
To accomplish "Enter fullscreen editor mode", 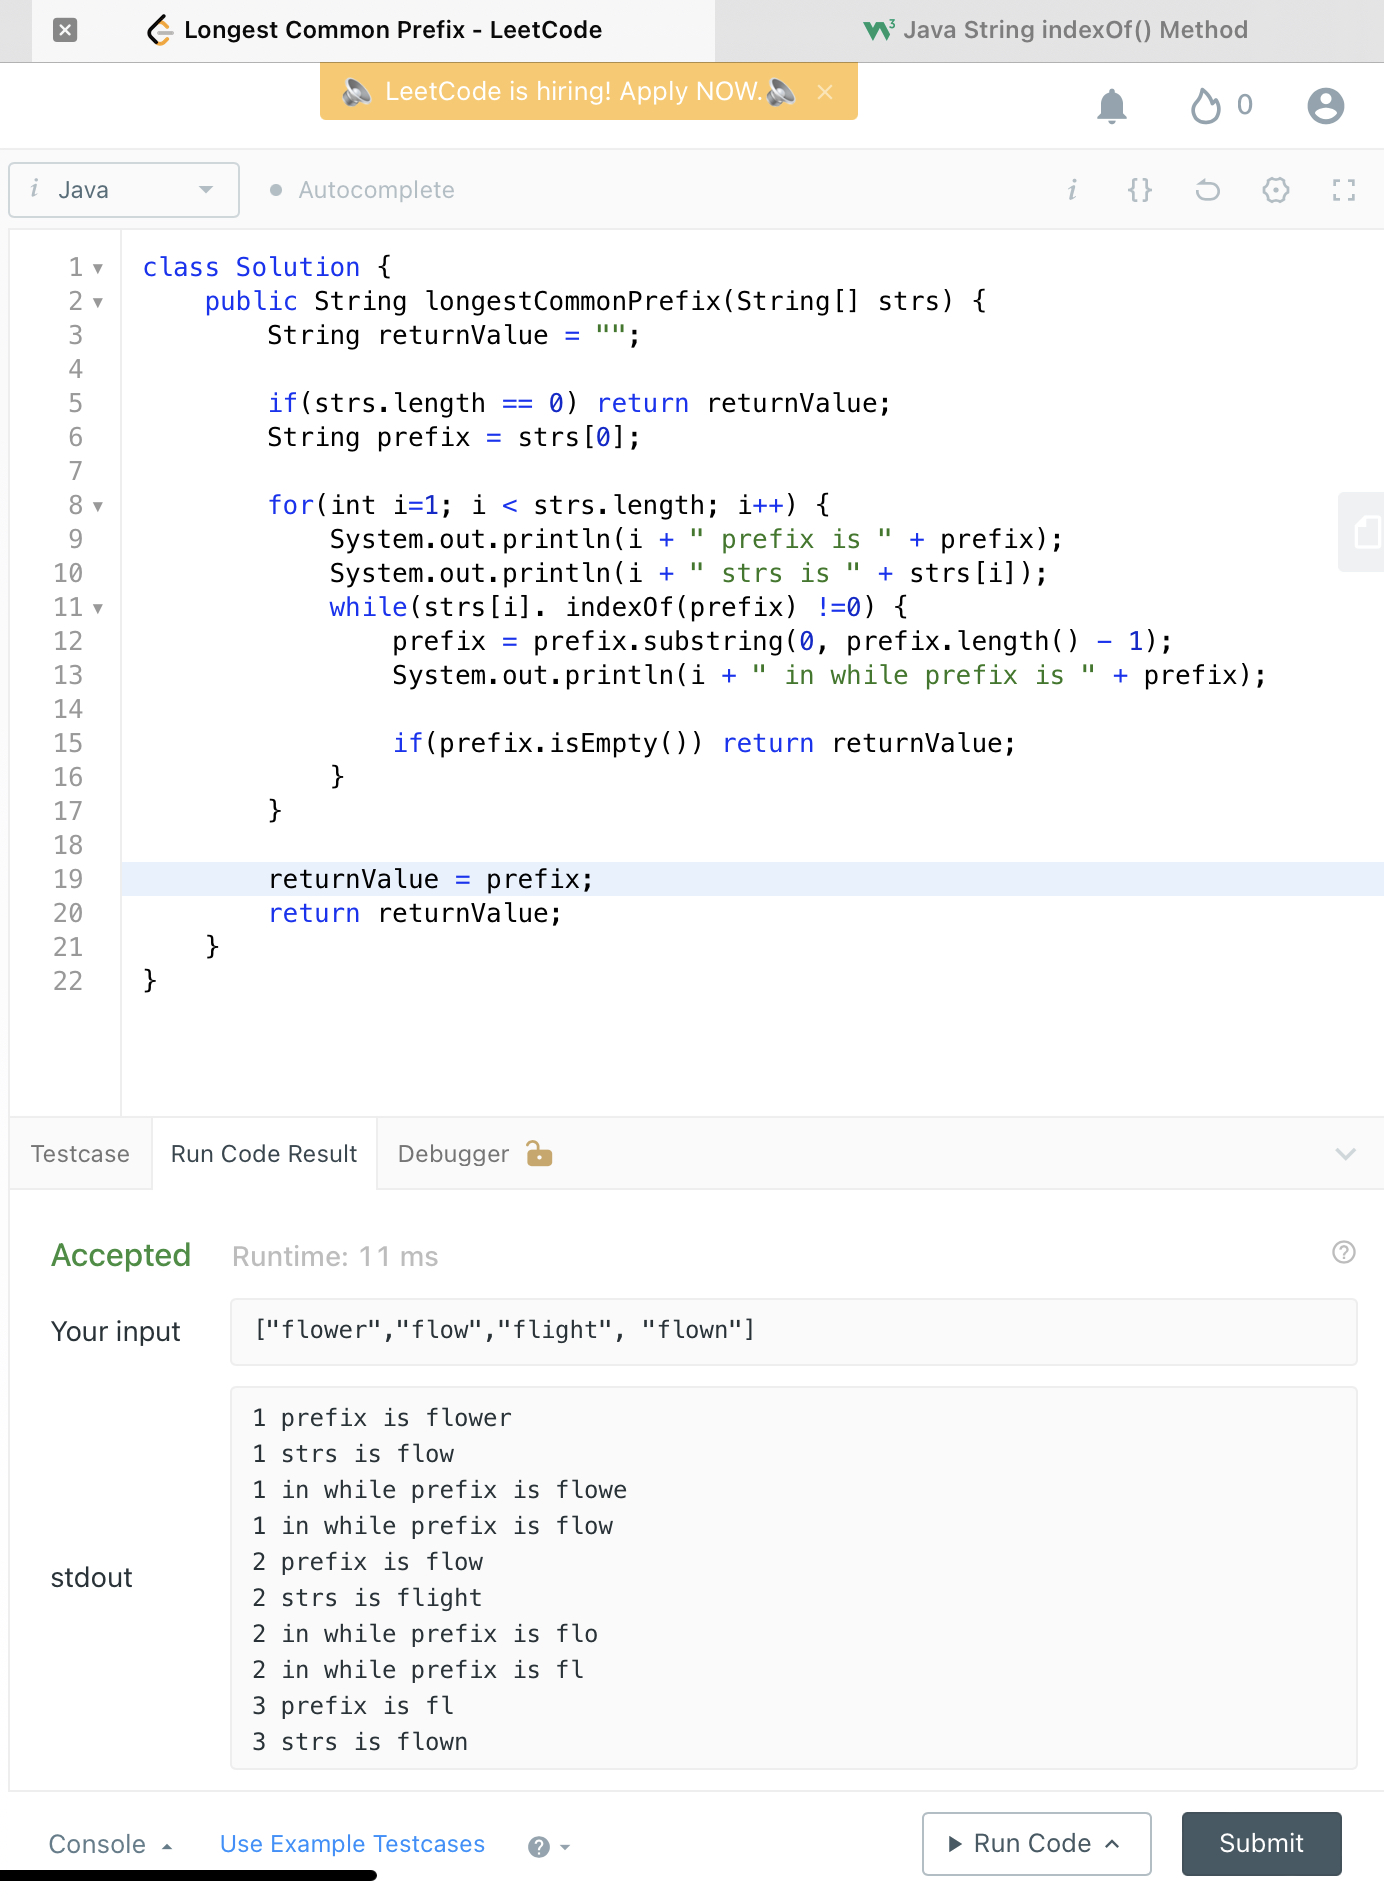I will click(x=1344, y=190).
